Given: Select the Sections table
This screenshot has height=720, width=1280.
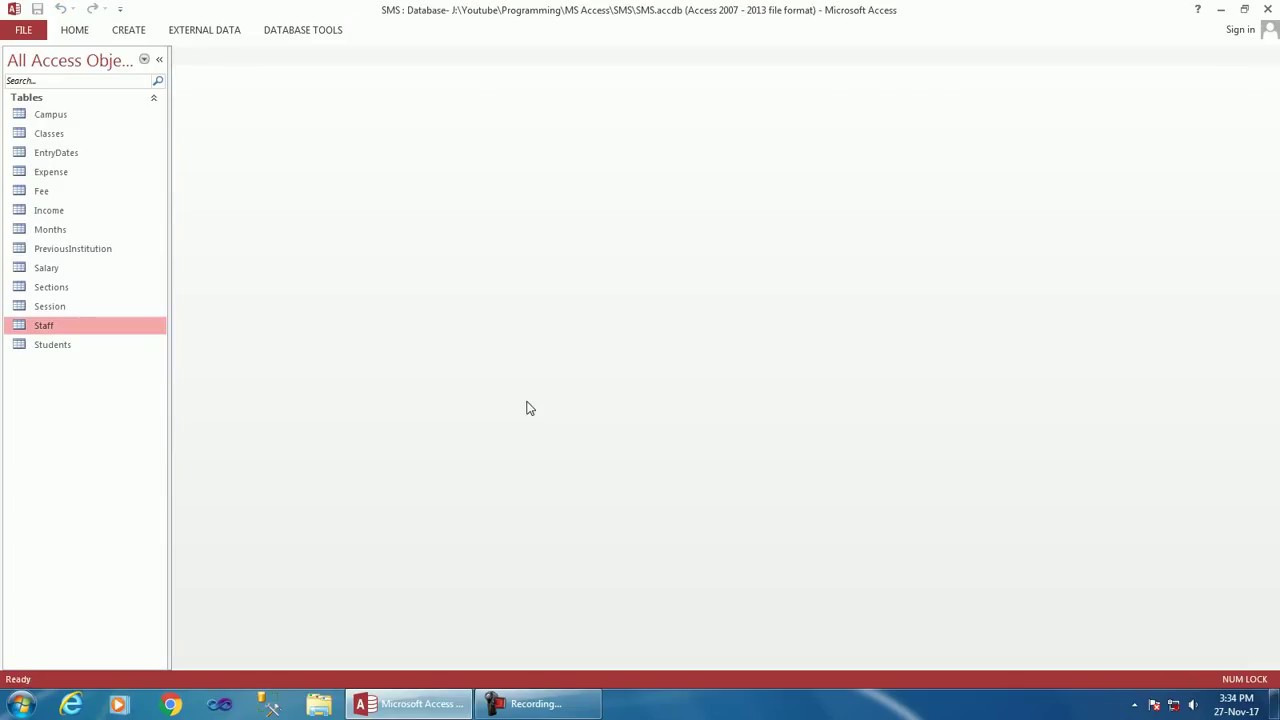Looking at the screenshot, I should coord(85,287).
